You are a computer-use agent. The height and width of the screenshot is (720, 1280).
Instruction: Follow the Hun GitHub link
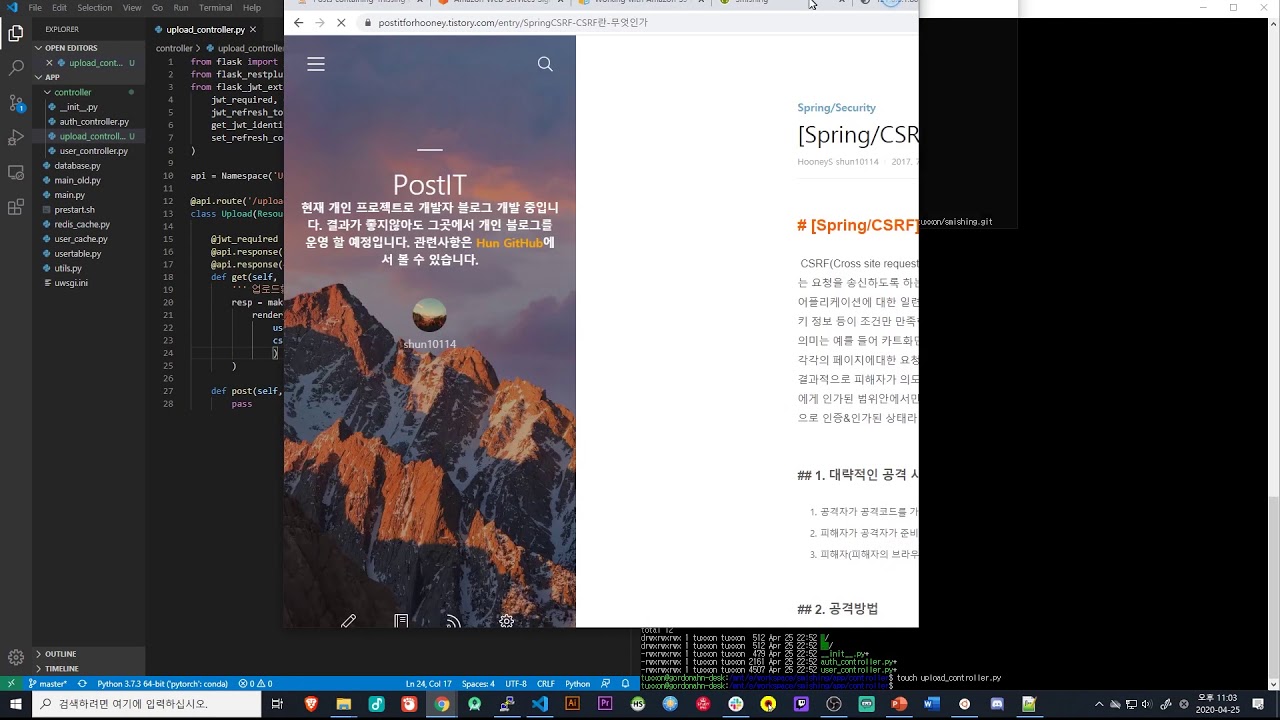(509, 243)
